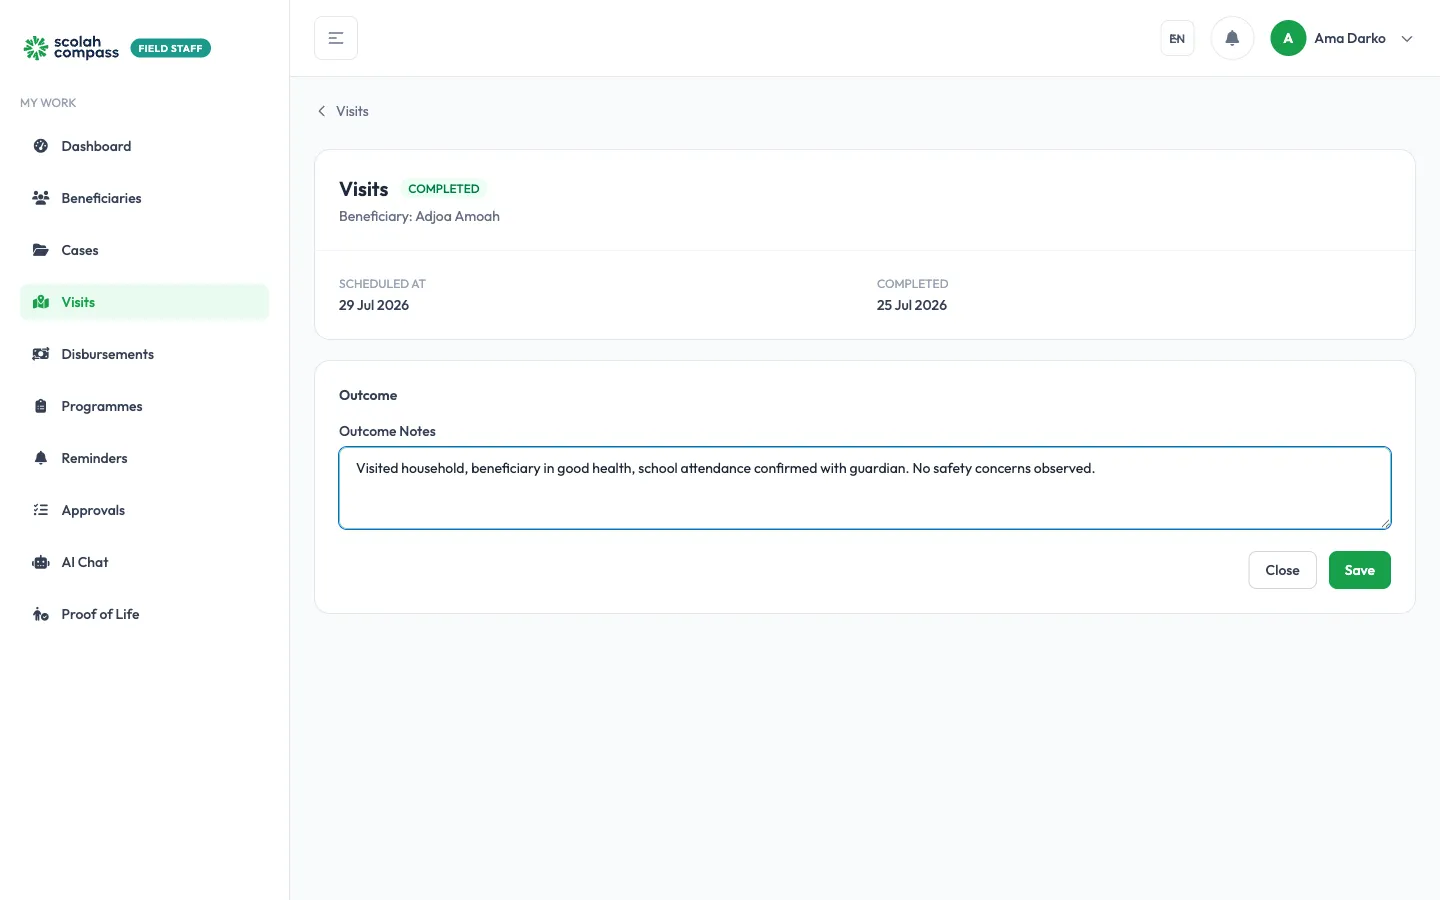Expand the Ama Darko account menu chevron
This screenshot has height=900, width=1440.
tap(1407, 39)
